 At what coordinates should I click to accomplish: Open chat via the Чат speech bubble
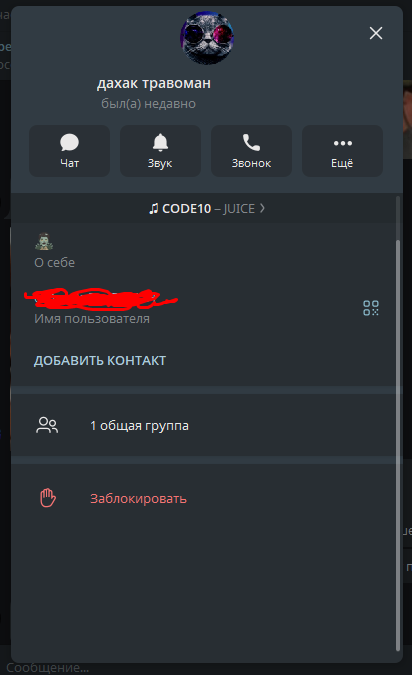(x=69, y=151)
